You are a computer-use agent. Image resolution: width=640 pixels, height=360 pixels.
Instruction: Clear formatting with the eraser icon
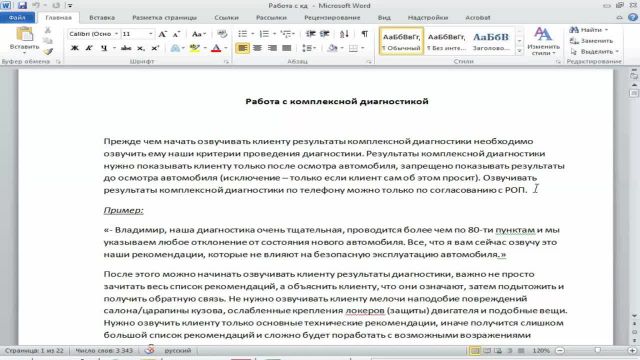tap(222, 34)
